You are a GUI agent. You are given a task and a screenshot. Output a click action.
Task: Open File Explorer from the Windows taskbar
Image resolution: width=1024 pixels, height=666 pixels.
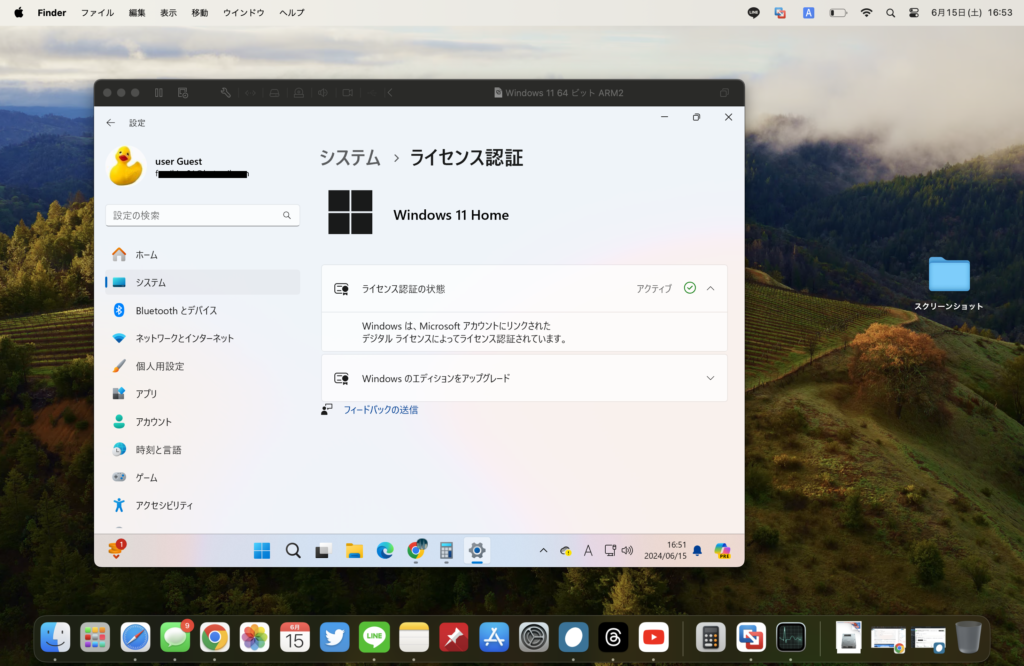(x=353, y=550)
